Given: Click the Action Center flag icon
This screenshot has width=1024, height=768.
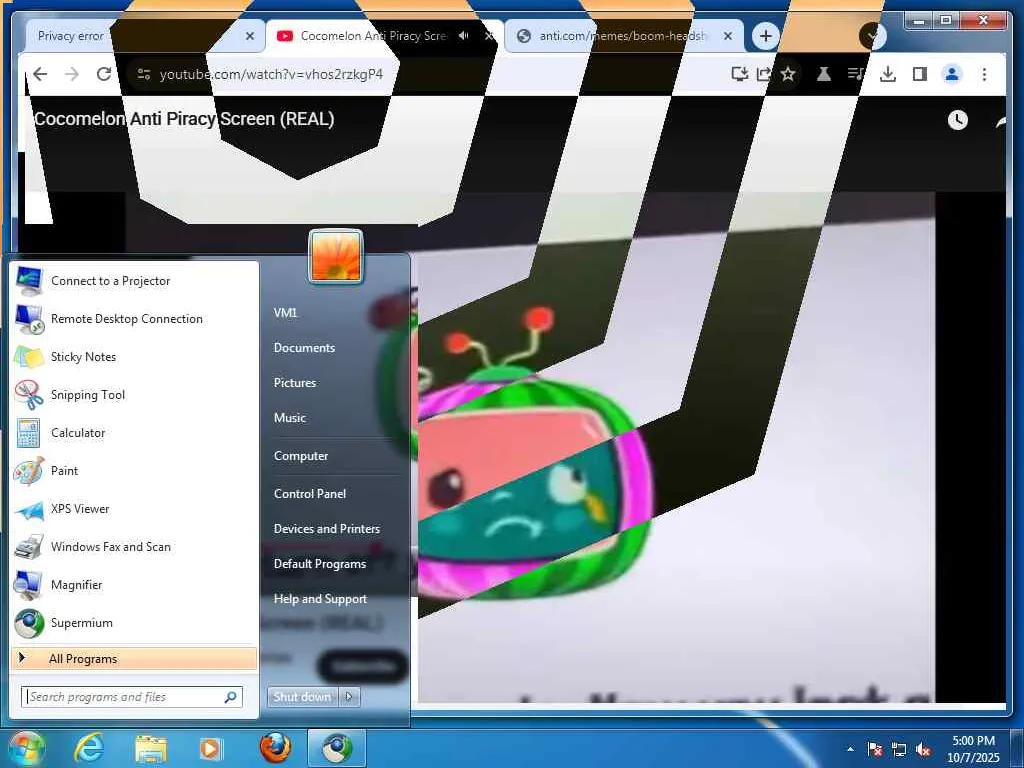Looking at the screenshot, I should 875,749.
